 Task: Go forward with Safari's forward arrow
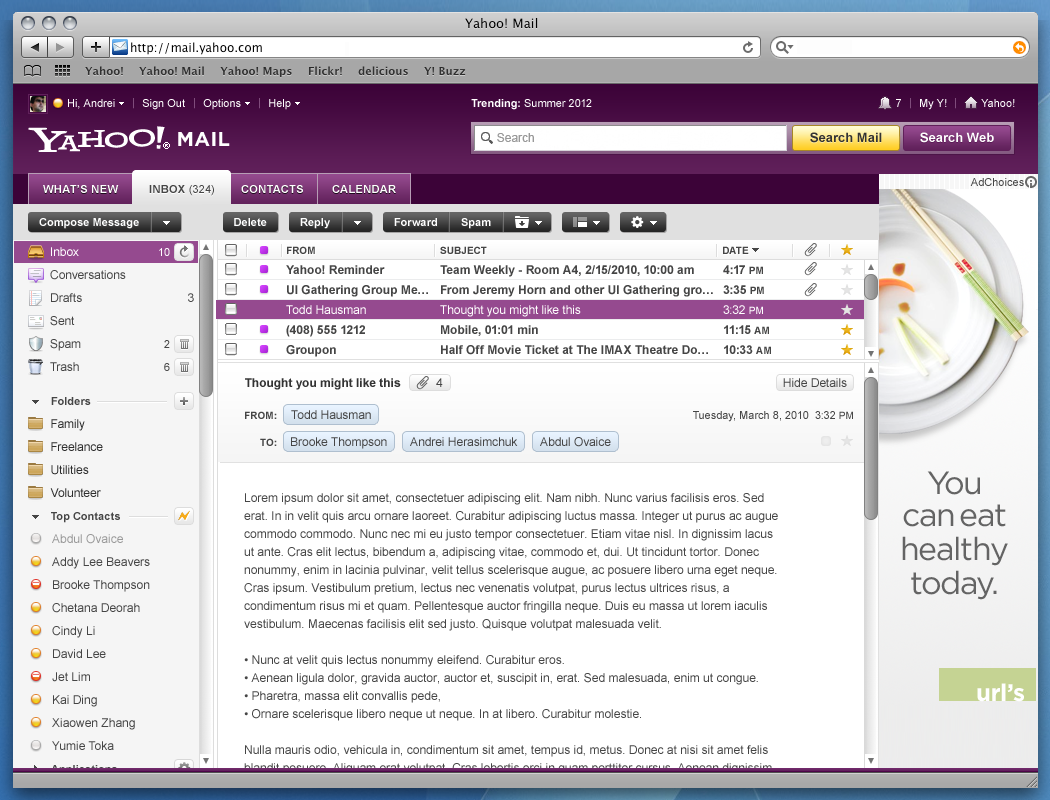pos(60,47)
